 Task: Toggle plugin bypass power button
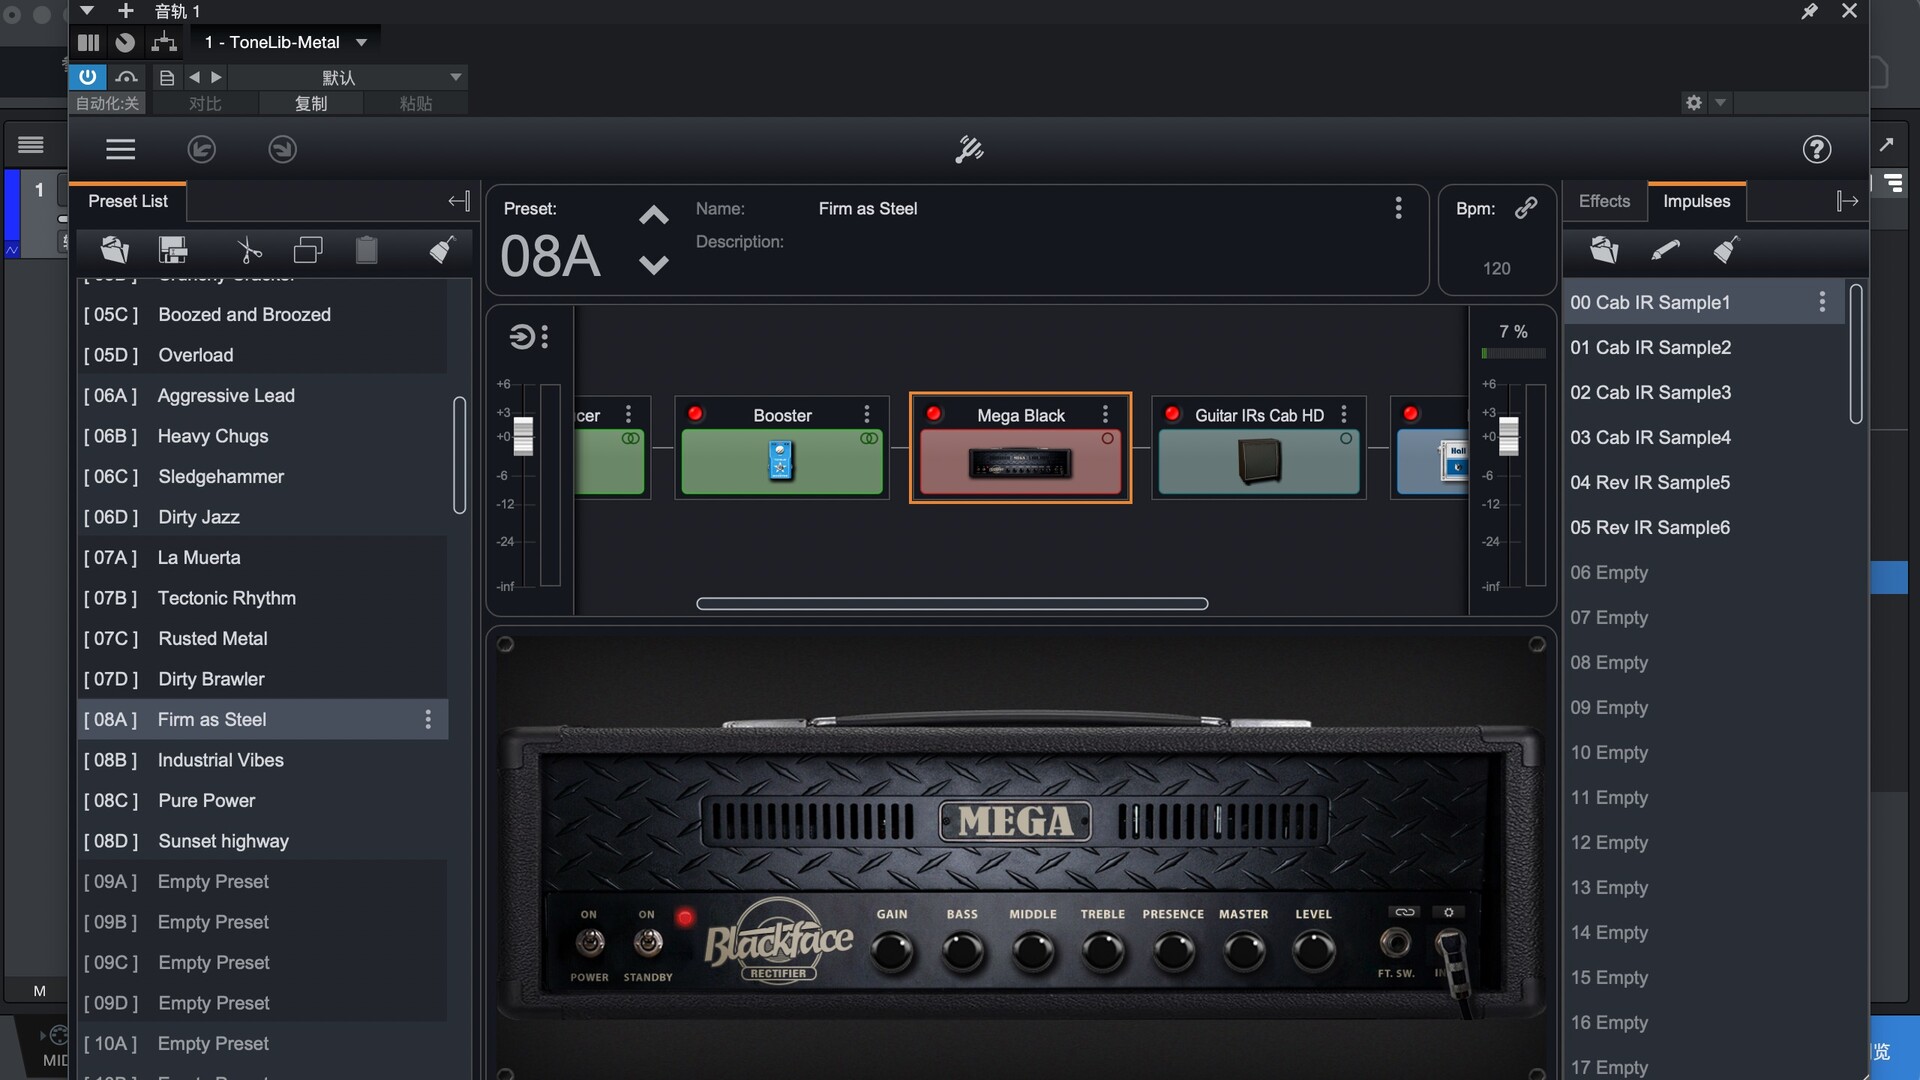click(87, 77)
